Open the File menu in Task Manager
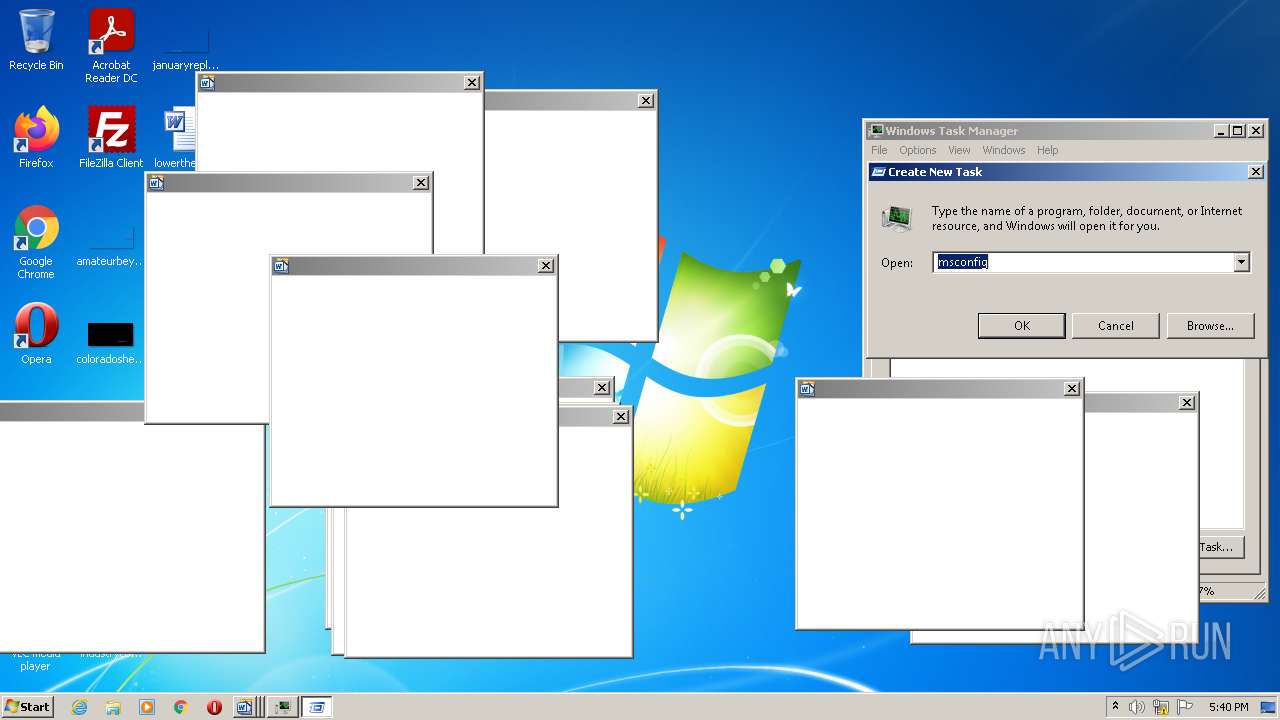Screen dimensions: 1280x720 [879, 150]
